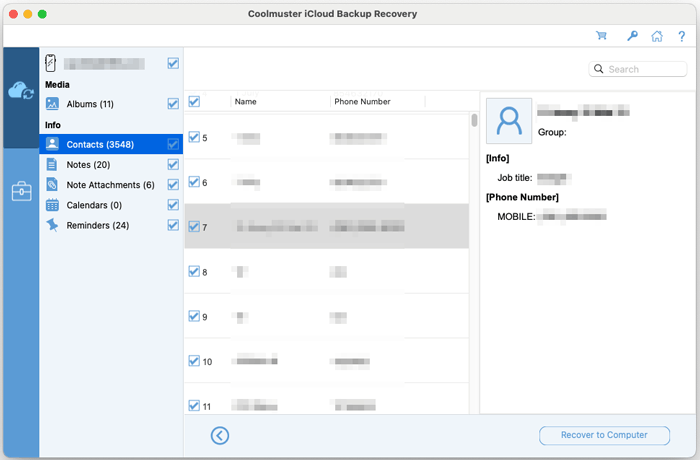Uncheck contact row 5 checkbox
Image resolution: width=700 pixels, height=460 pixels.
[x=194, y=137]
